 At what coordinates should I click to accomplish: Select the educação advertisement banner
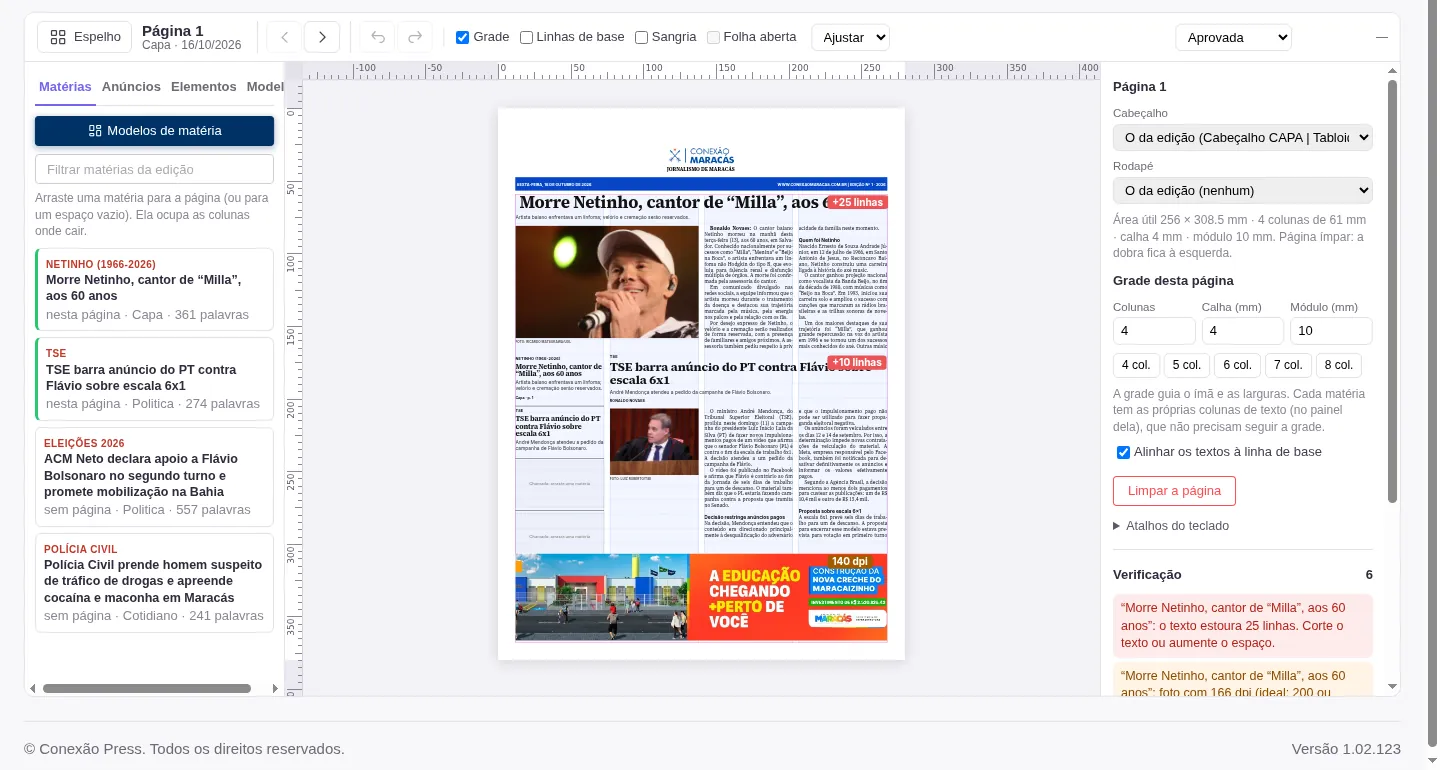pyautogui.click(x=701, y=597)
